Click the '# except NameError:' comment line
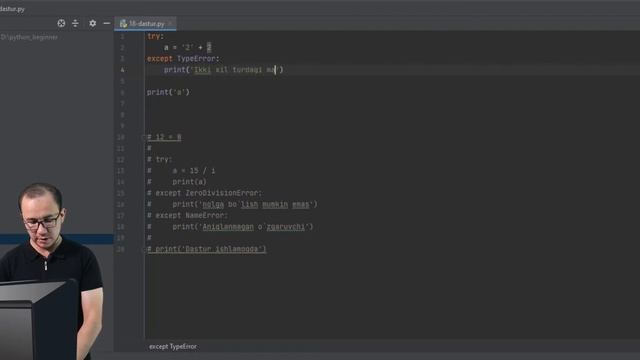 [x=187, y=216]
